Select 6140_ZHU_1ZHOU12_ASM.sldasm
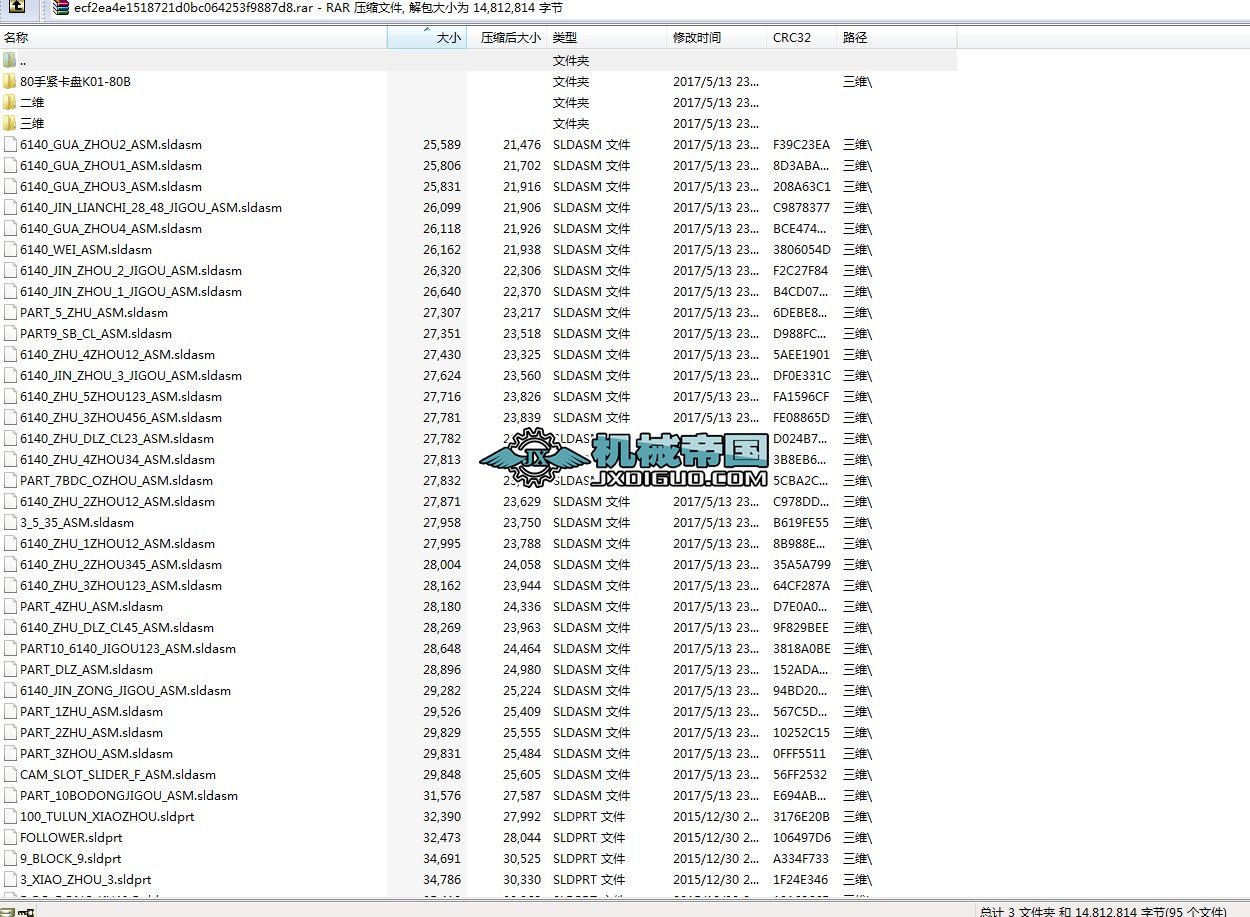This screenshot has height=917, width=1250. [117, 544]
